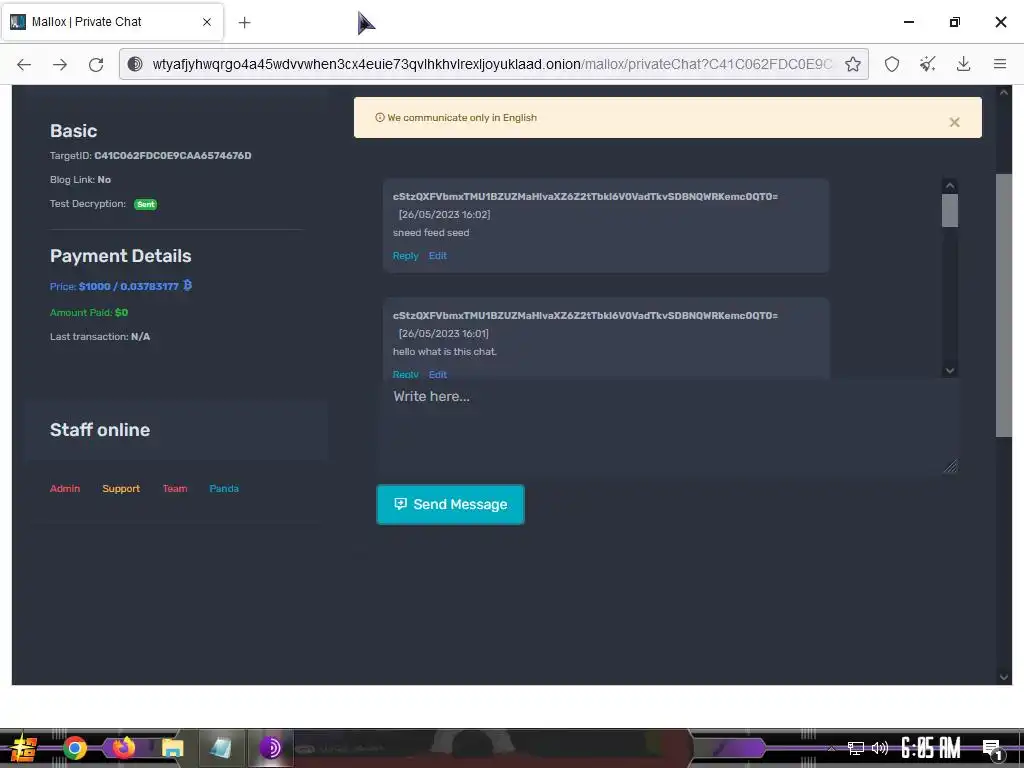Open the notification center icon
Image resolution: width=1024 pixels, height=768 pixels.
992,749
